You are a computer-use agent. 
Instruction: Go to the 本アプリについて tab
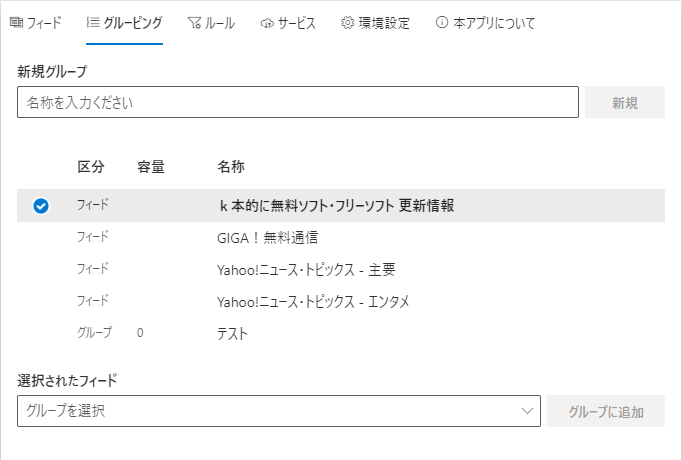[485, 23]
